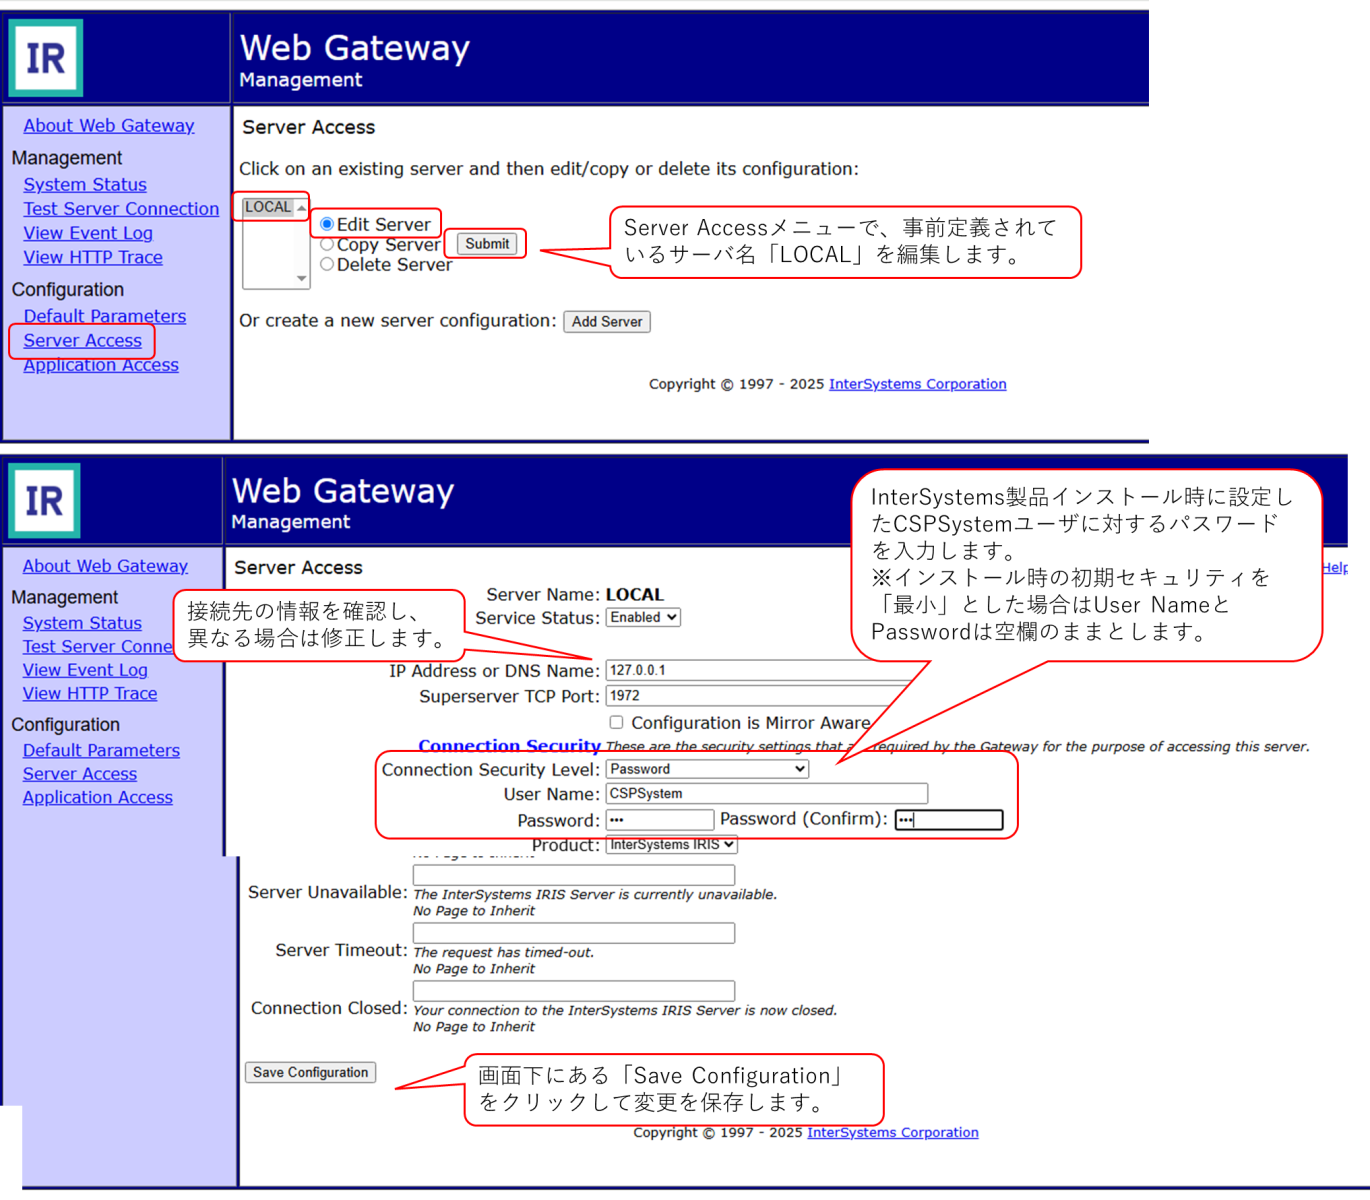Click the User Name field containing CSPSystem
Viewport: 1370px width, 1200px height.
coord(766,794)
